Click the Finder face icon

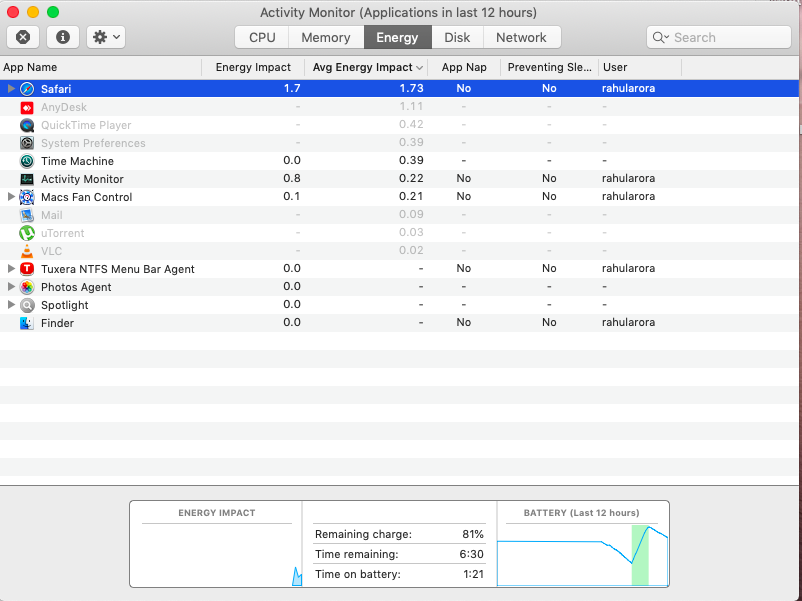click(x=27, y=323)
